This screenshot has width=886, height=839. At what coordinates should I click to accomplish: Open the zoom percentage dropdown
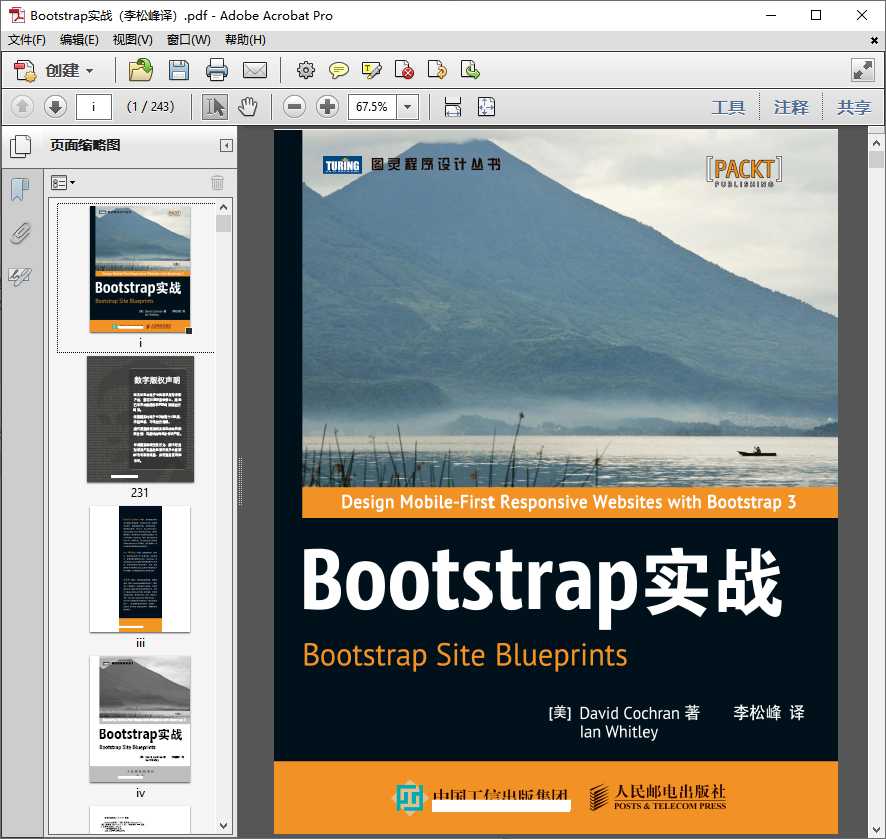(x=405, y=106)
